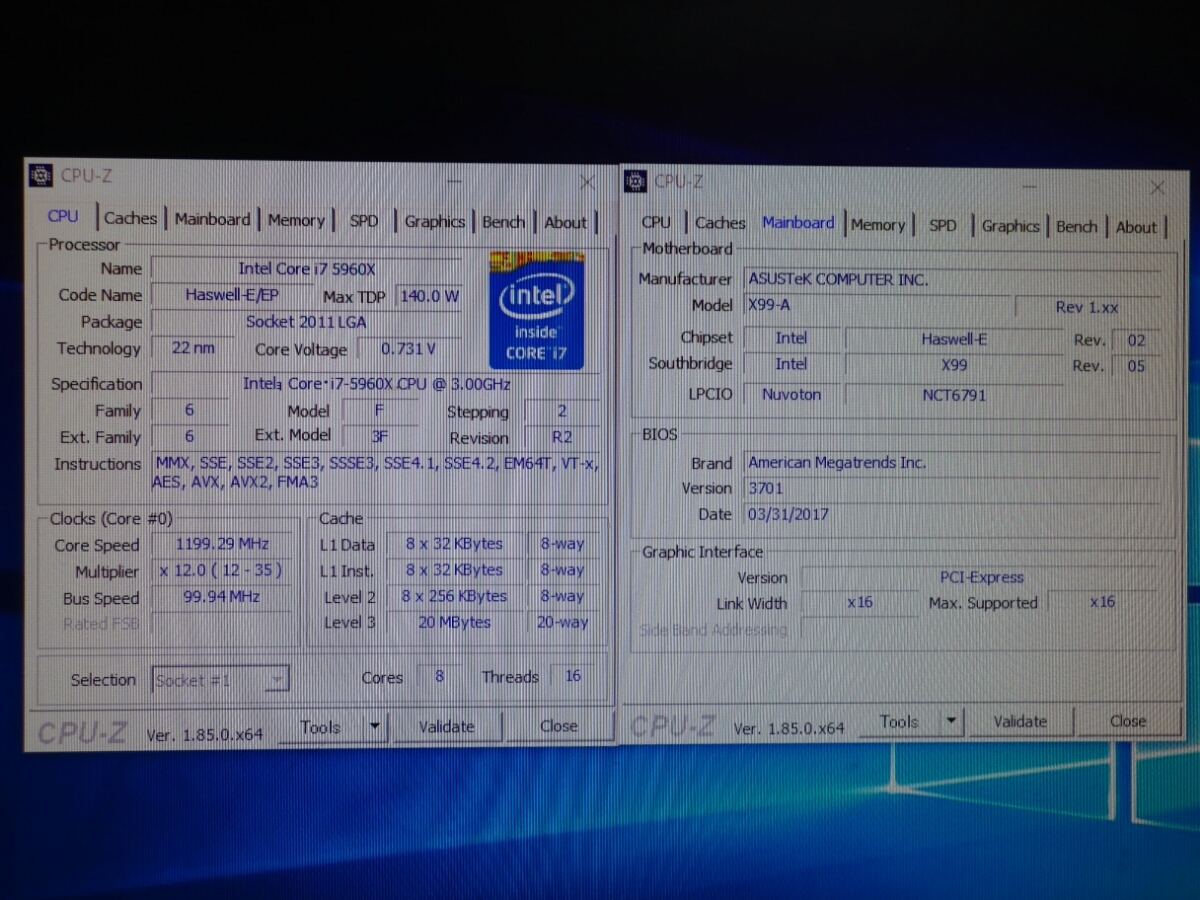Click Level 3 associativity 20-way
1200x900 pixels.
pos(563,622)
